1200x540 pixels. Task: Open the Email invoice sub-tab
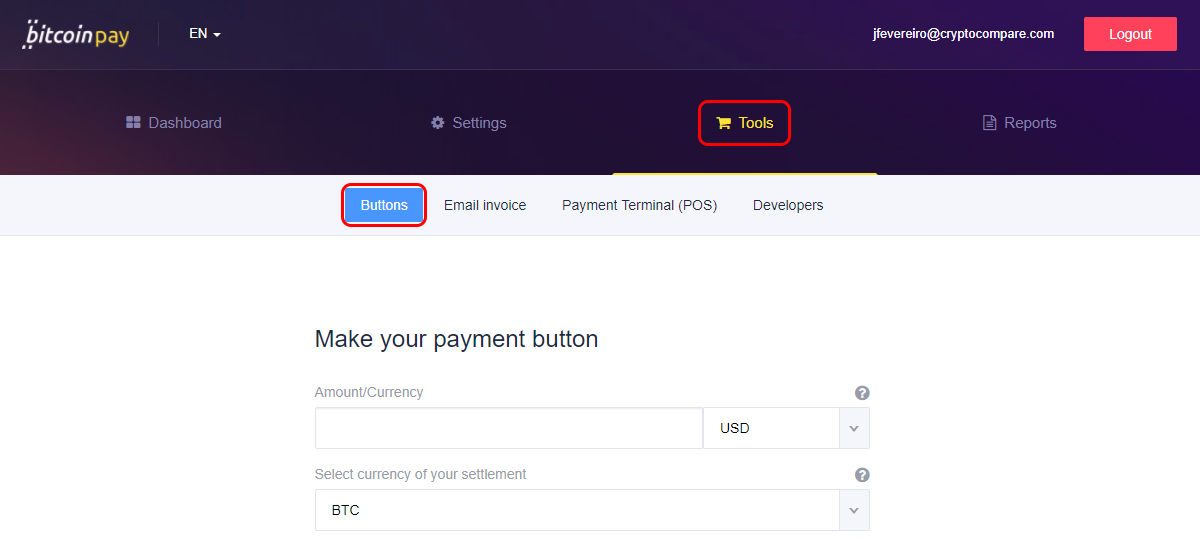(485, 205)
